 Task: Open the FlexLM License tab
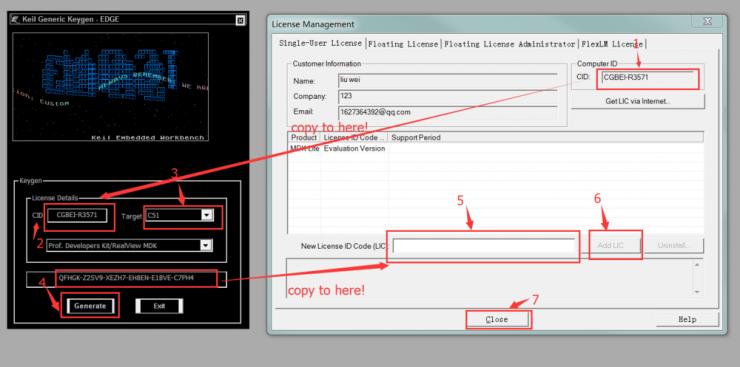pos(612,44)
